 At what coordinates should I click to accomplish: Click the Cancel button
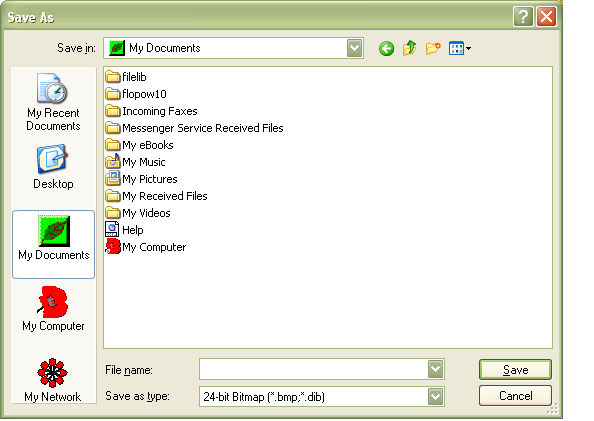point(515,396)
